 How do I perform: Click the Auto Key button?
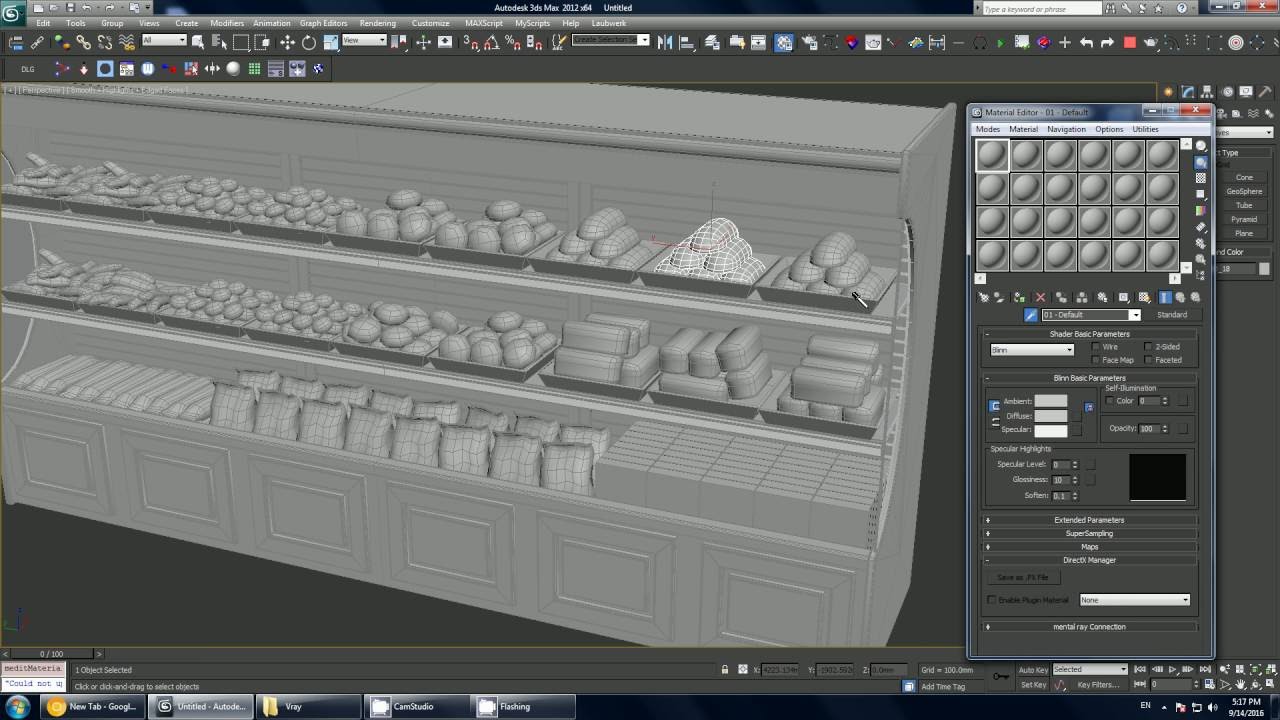coord(1033,670)
